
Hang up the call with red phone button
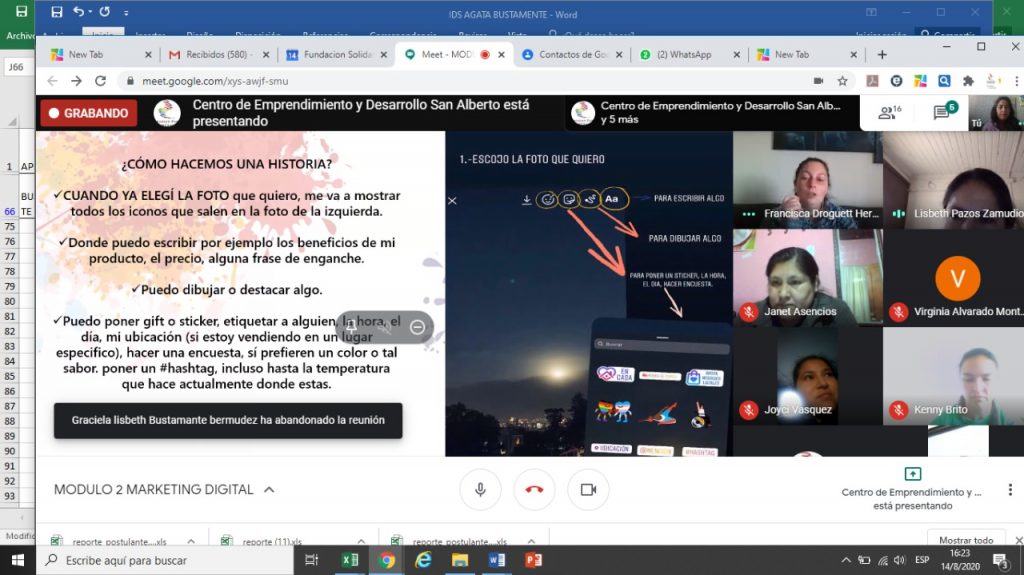(x=534, y=490)
